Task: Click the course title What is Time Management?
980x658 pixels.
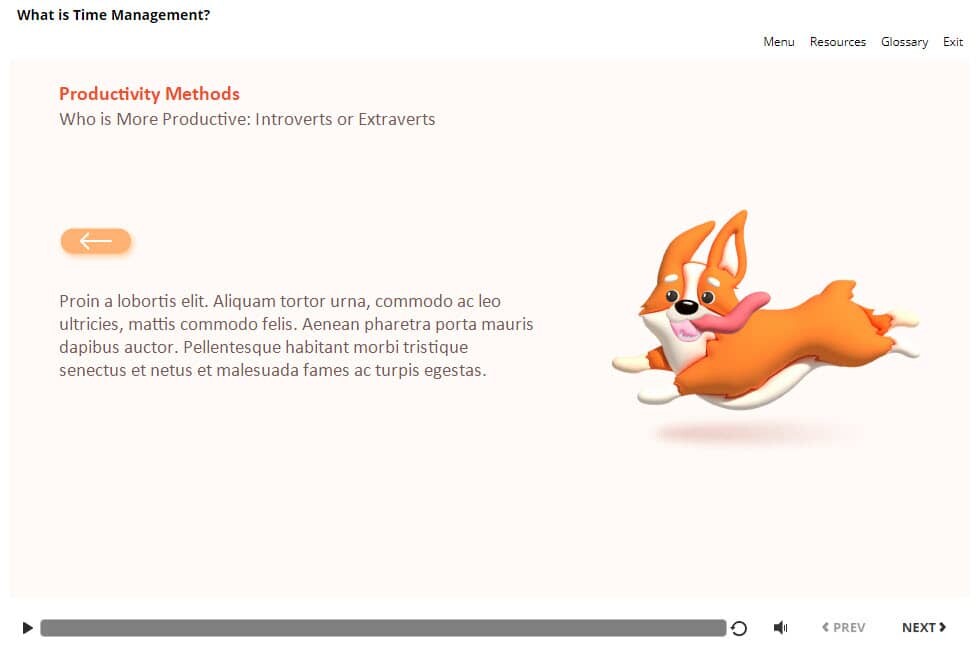Action: (x=113, y=15)
